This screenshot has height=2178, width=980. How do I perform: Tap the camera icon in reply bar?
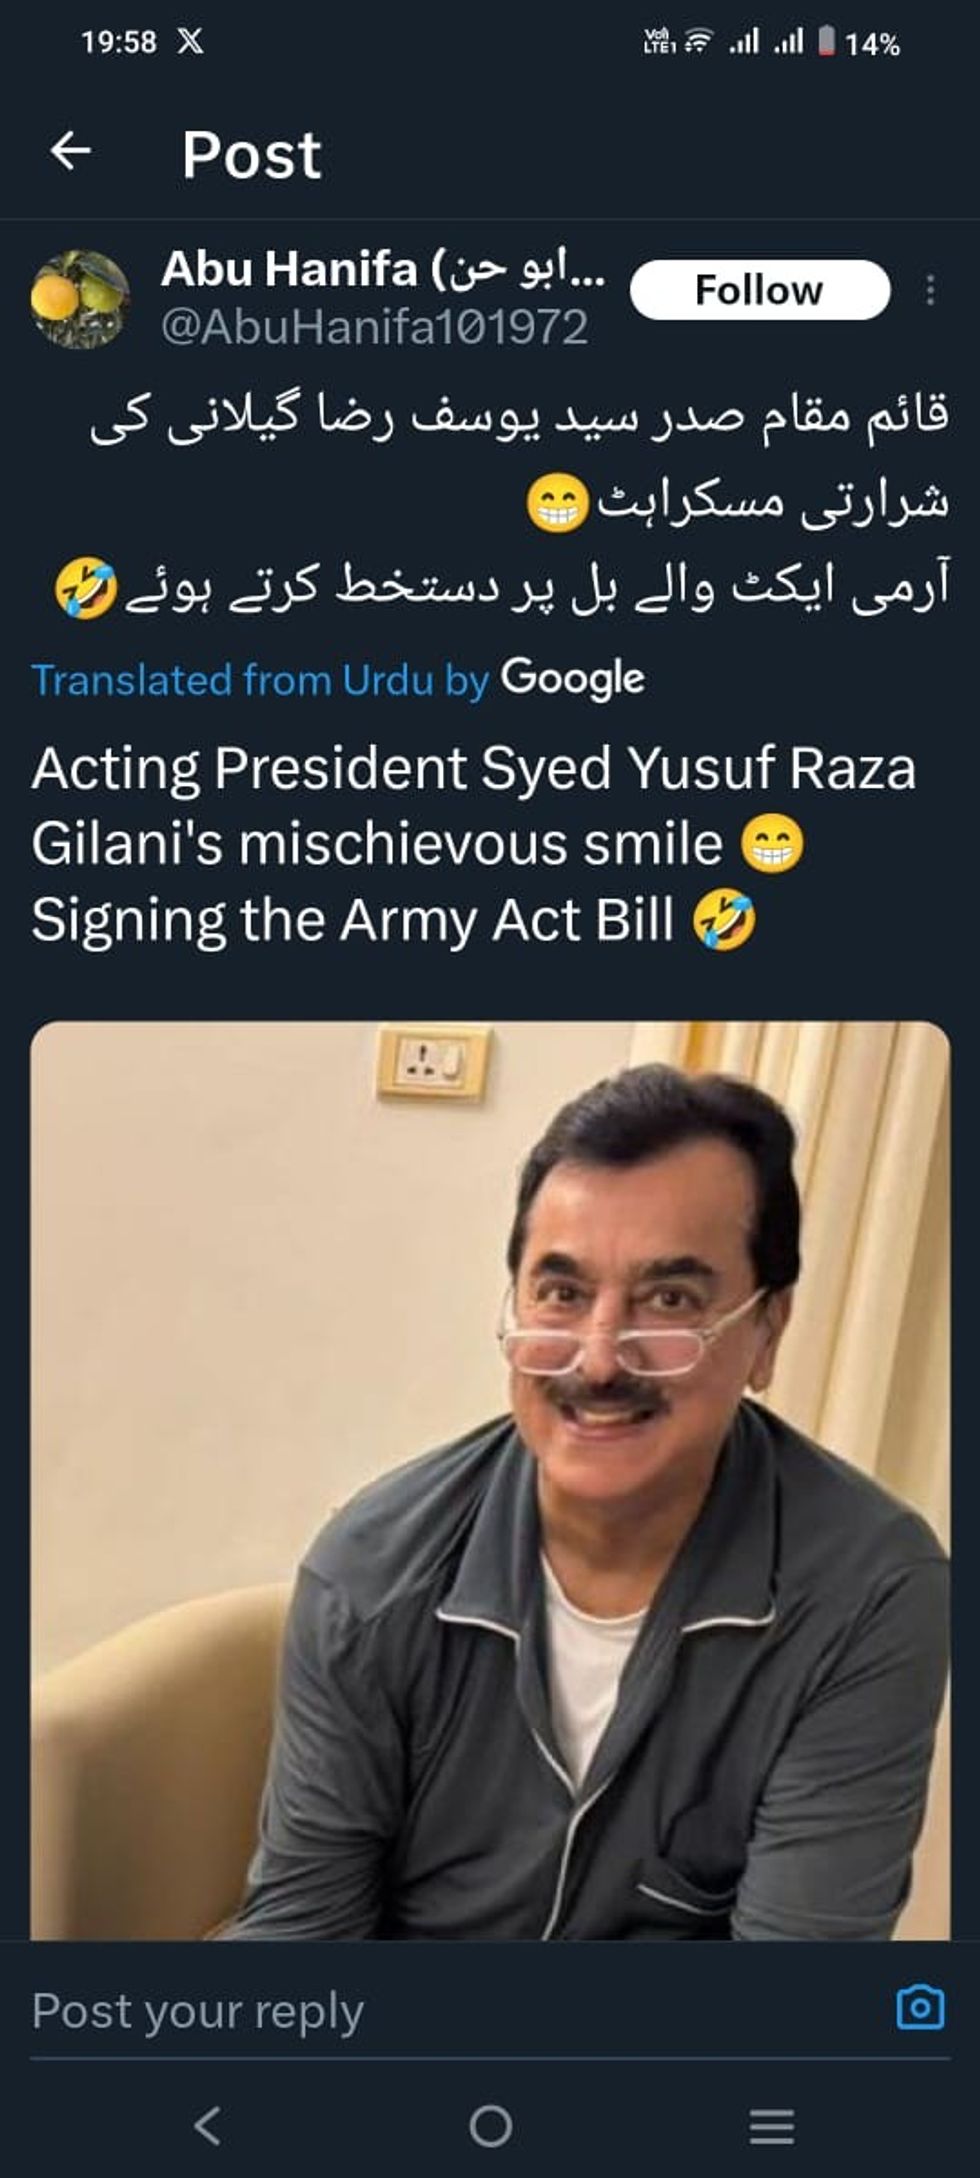920,2007
